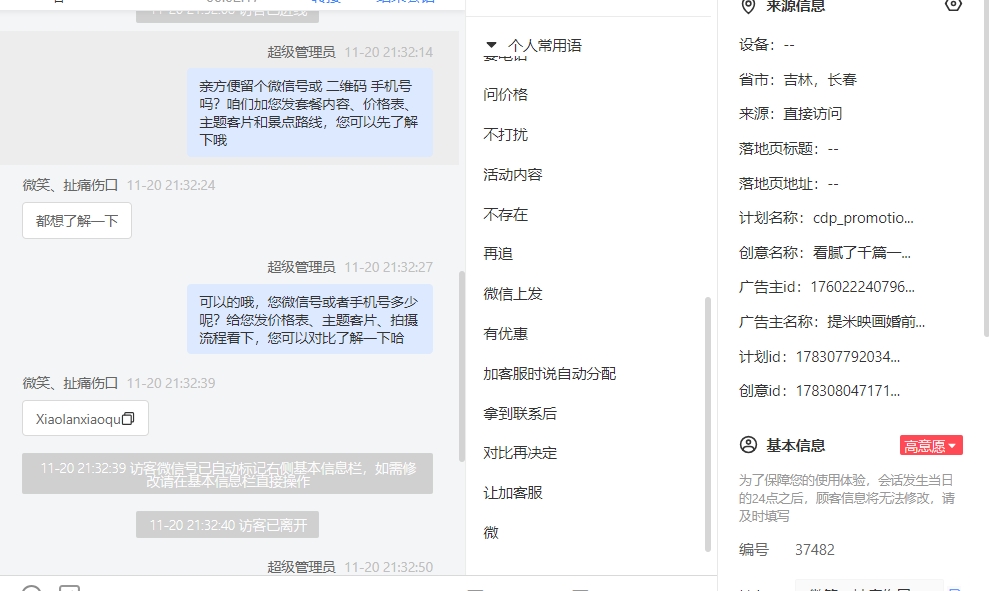The width and height of the screenshot is (989, 591).
Task: Click the 计划名称 cdp_promotio... value
Action: click(863, 218)
